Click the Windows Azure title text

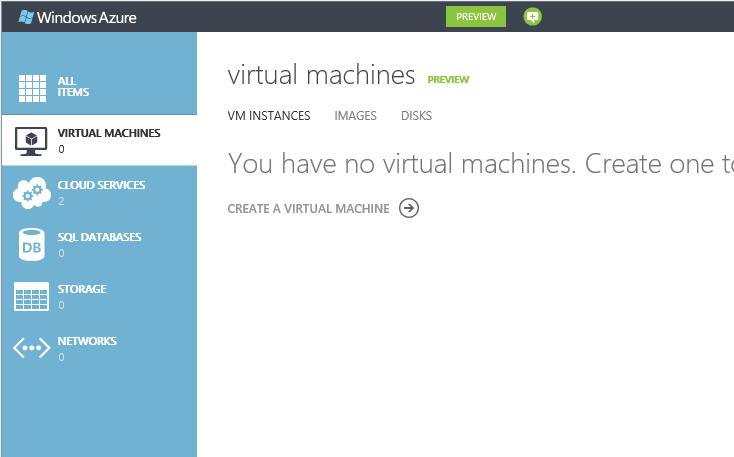click(87, 18)
